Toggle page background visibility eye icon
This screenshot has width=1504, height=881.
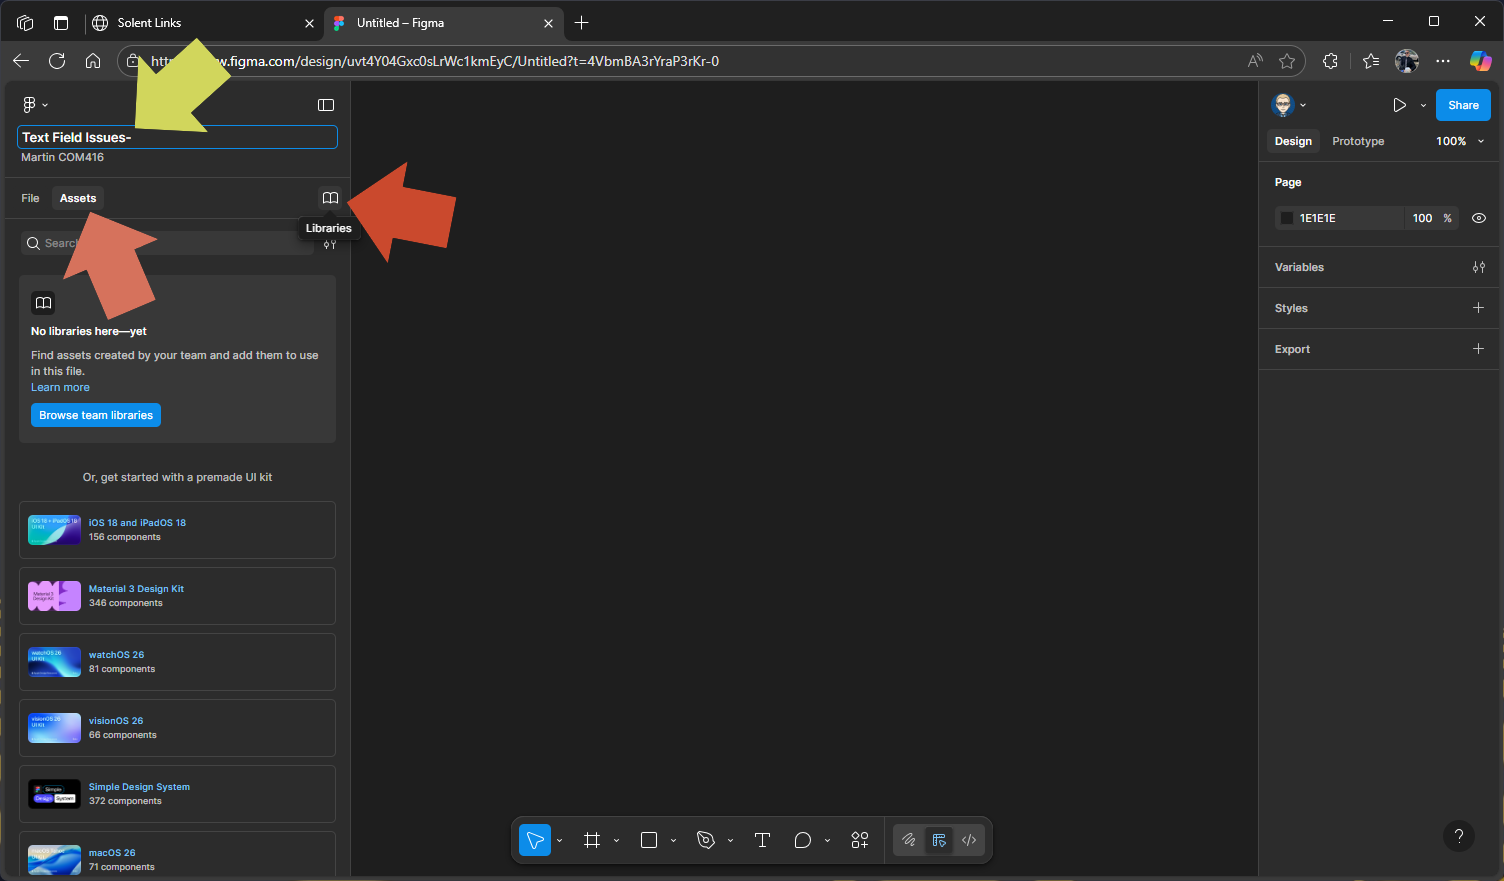(x=1479, y=218)
